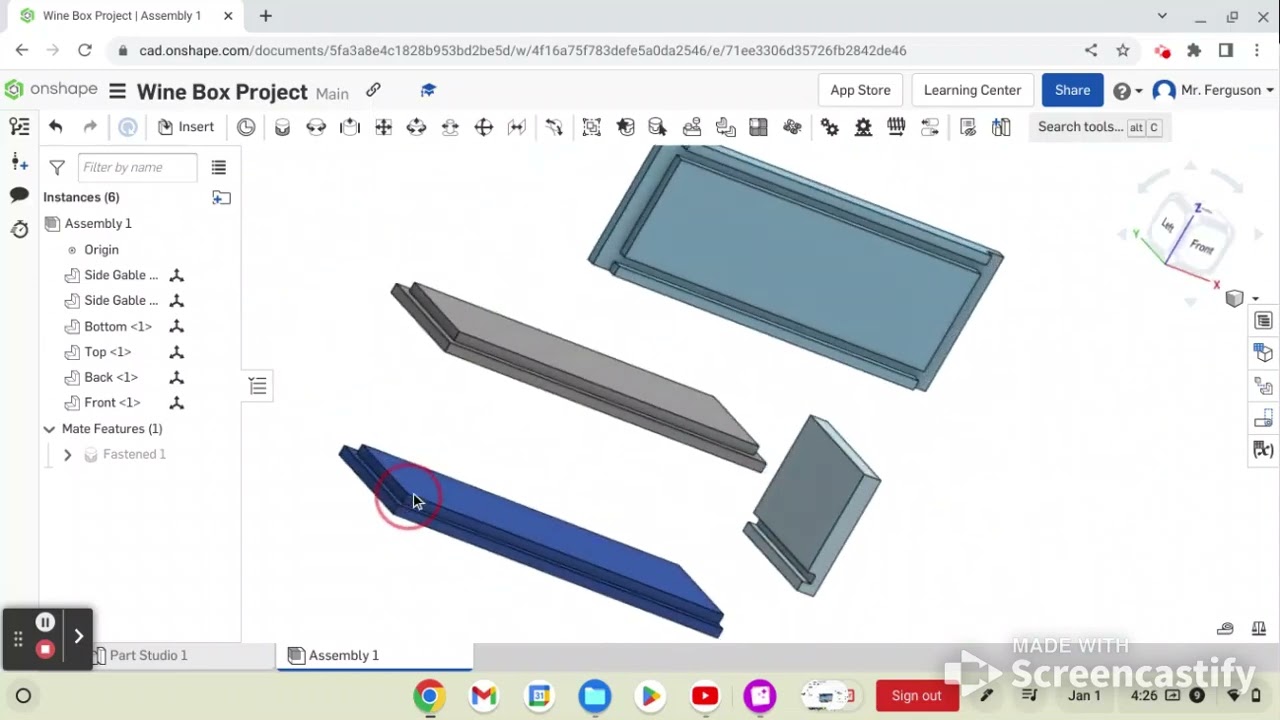The width and height of the screenshot is (1280, 720).
Task: Click the add folder icon next to Instances
Action: point(221,197)
